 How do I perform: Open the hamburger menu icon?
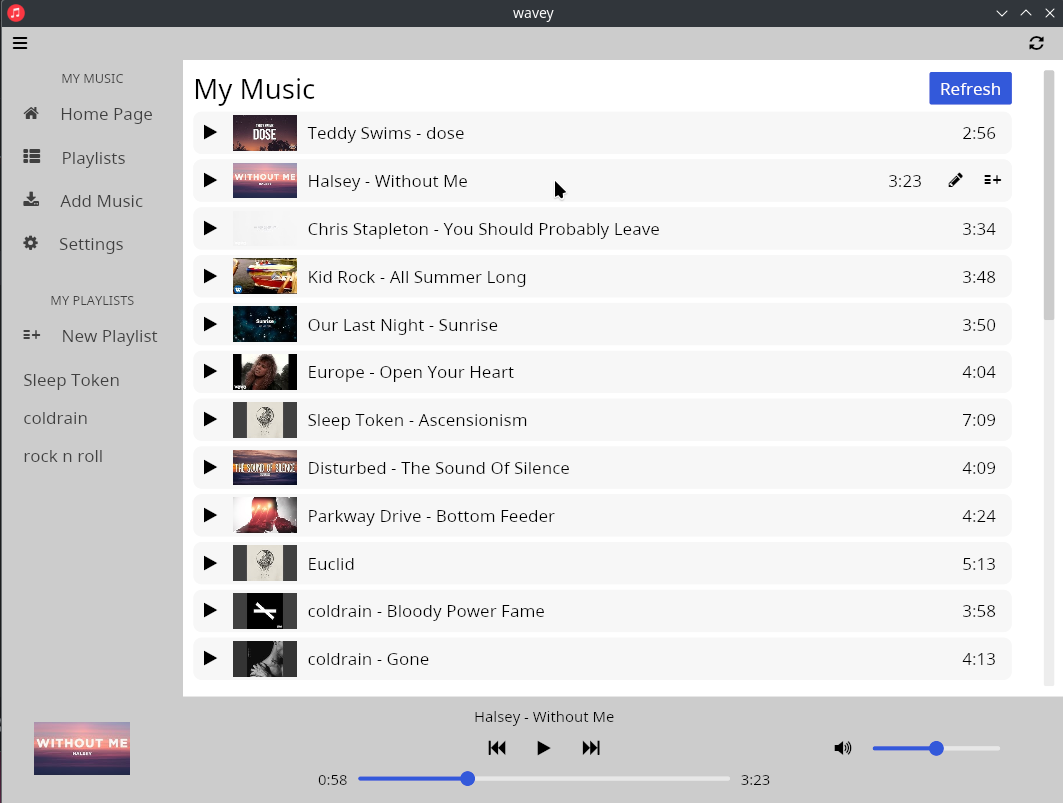coord(20,43)
